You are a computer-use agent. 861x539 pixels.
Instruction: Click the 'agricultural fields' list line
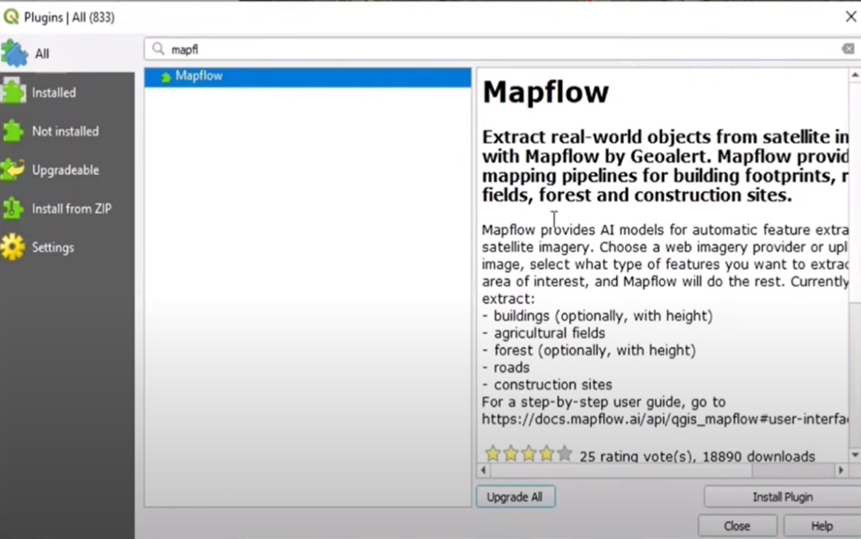coord(544,333)
